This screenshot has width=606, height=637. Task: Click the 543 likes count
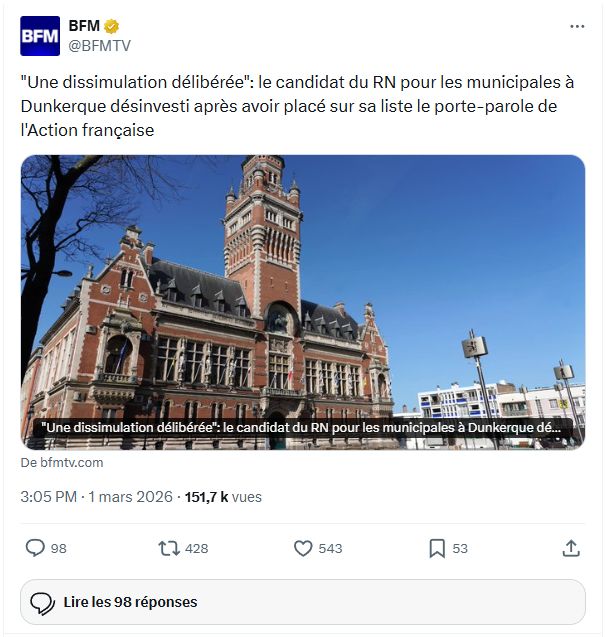click(330, 548)
